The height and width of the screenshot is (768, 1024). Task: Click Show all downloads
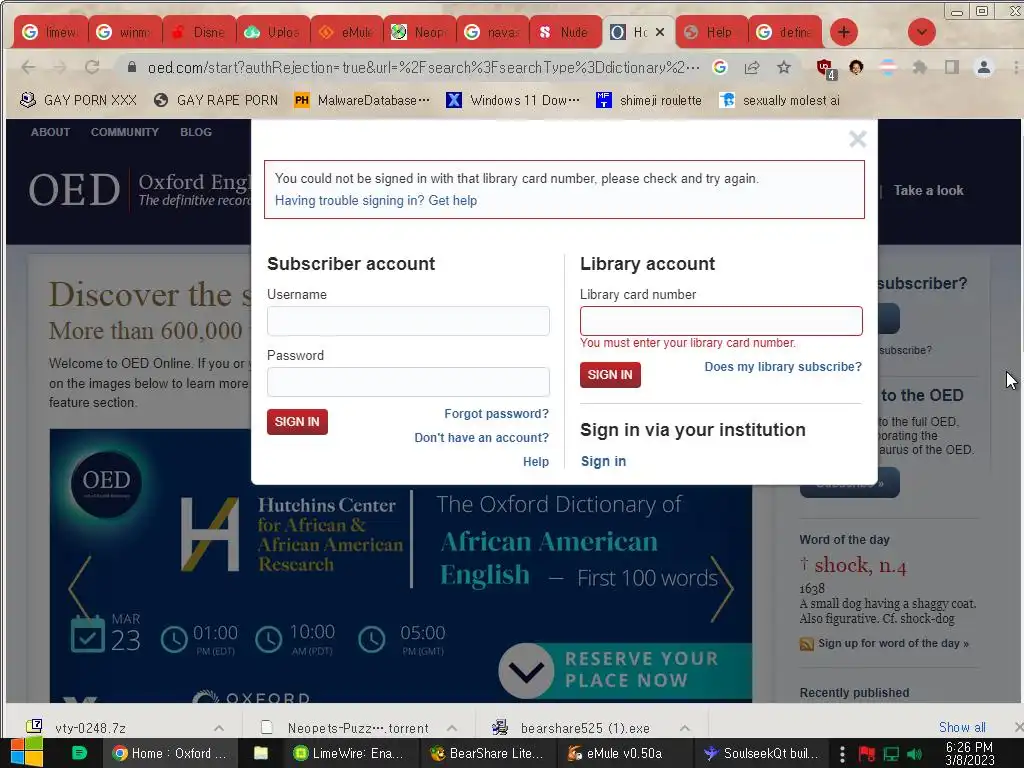tap(962, 727)
